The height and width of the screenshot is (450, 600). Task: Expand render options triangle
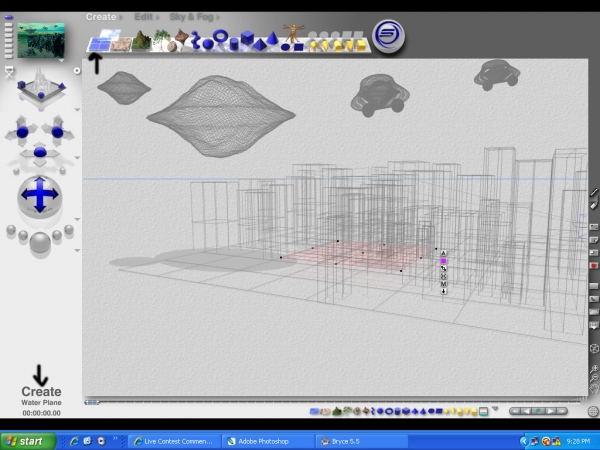77,250
